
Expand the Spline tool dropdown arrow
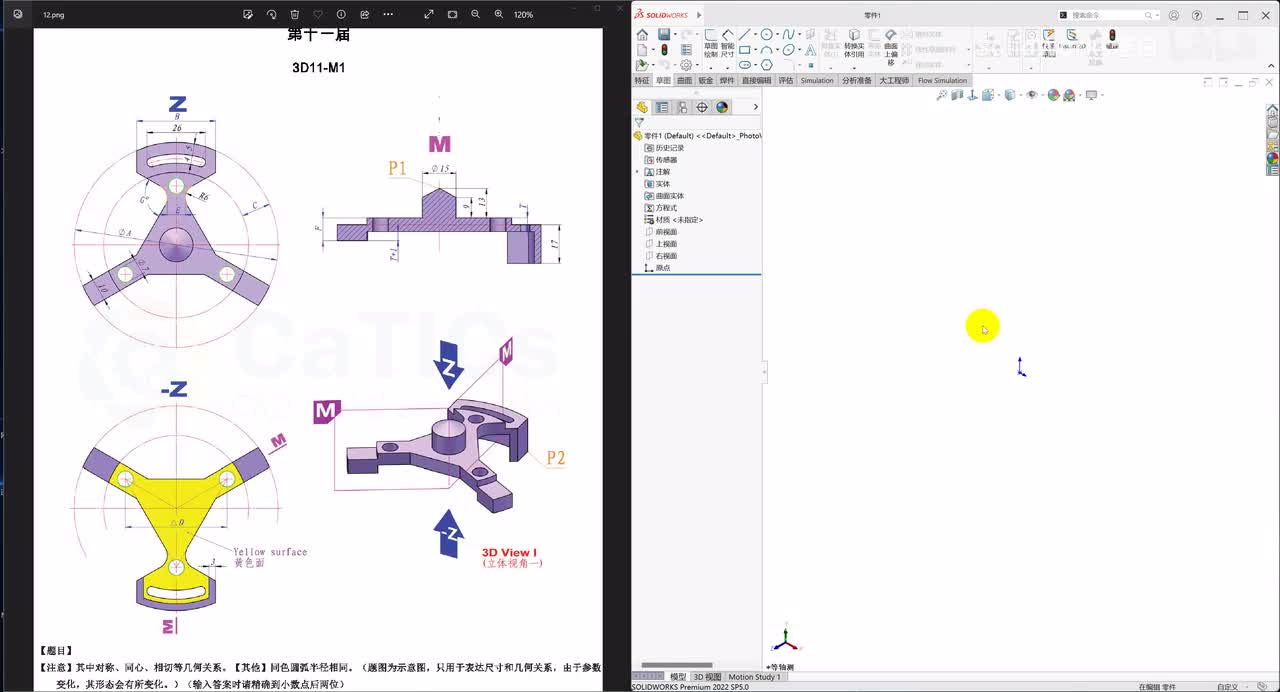(799, 35)
